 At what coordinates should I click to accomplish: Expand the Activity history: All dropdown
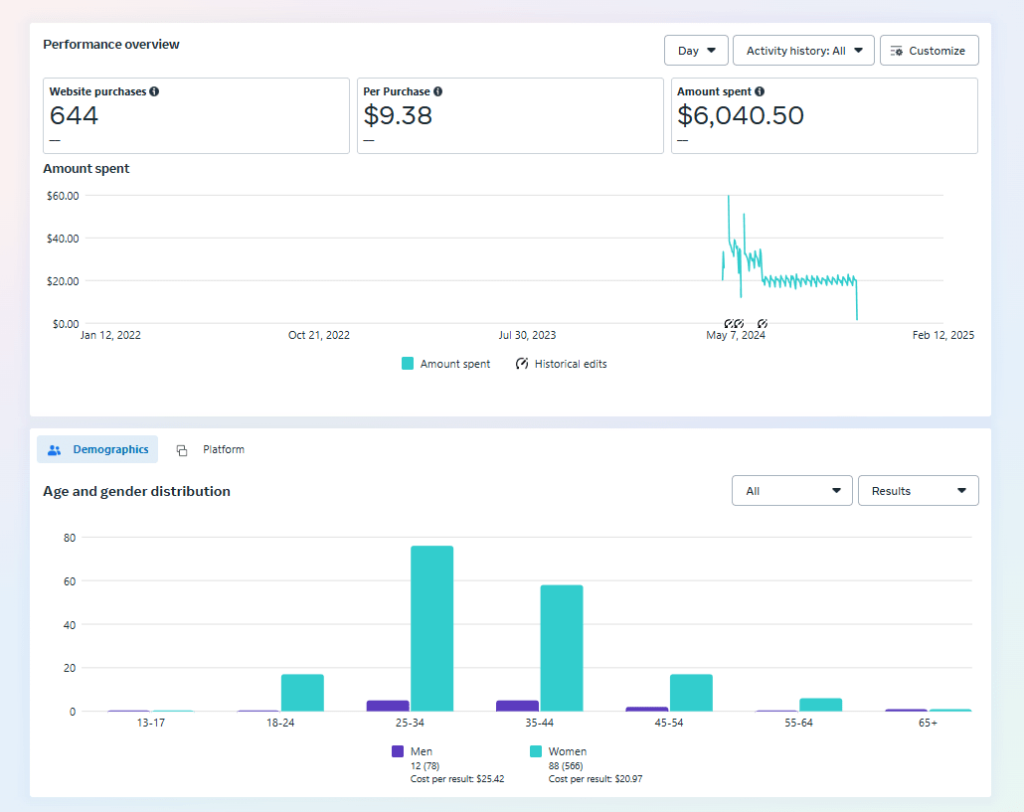(x=803, y=51)
